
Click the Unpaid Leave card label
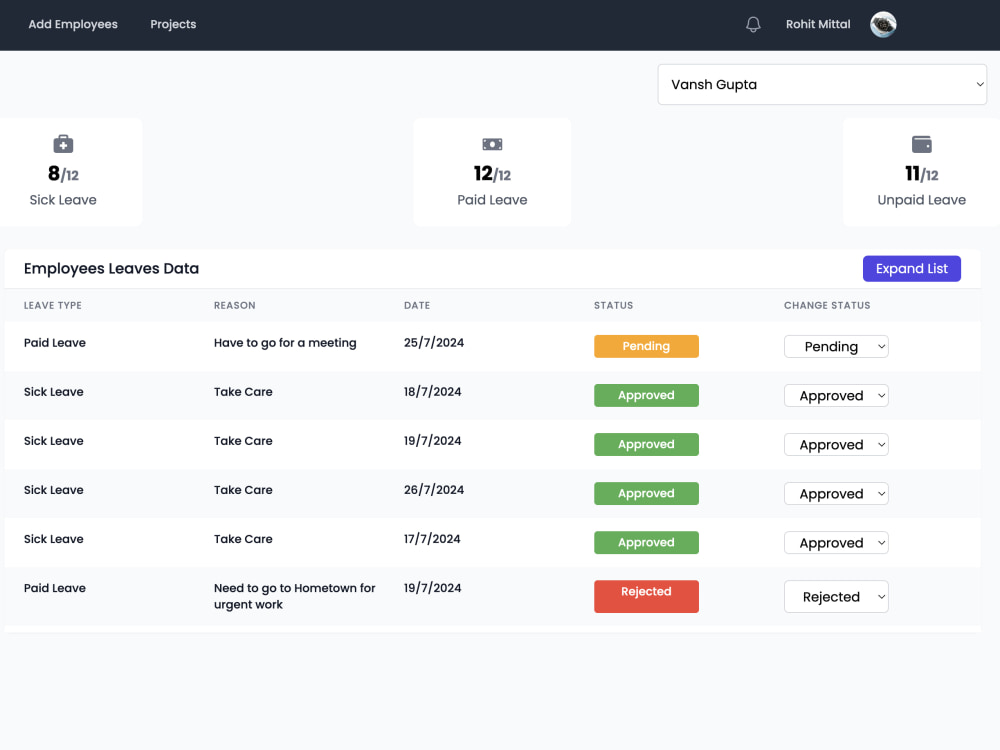click(922, 200)
